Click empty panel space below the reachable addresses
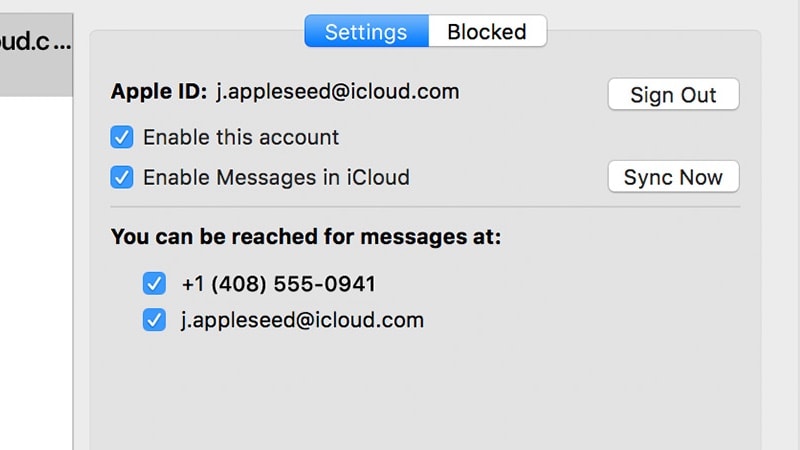Viewport: 800px width, 450px height. (425, 393)
